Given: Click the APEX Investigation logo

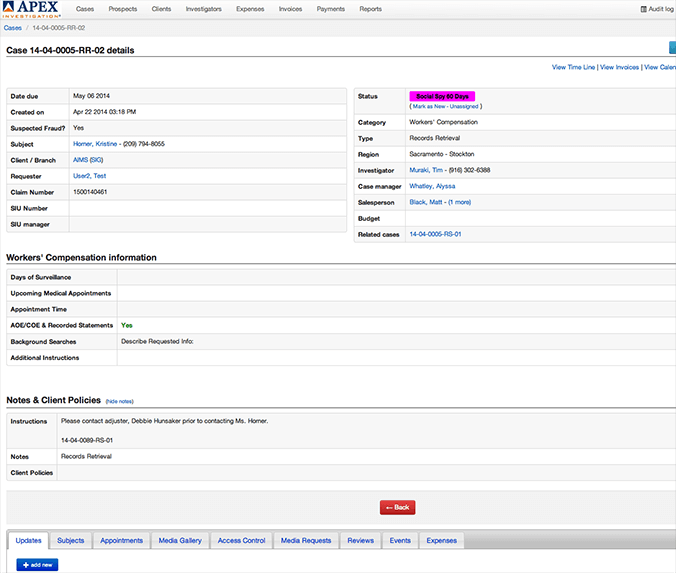Looking at the screenshot, I should pyautogui.click(x=30, y=9).
